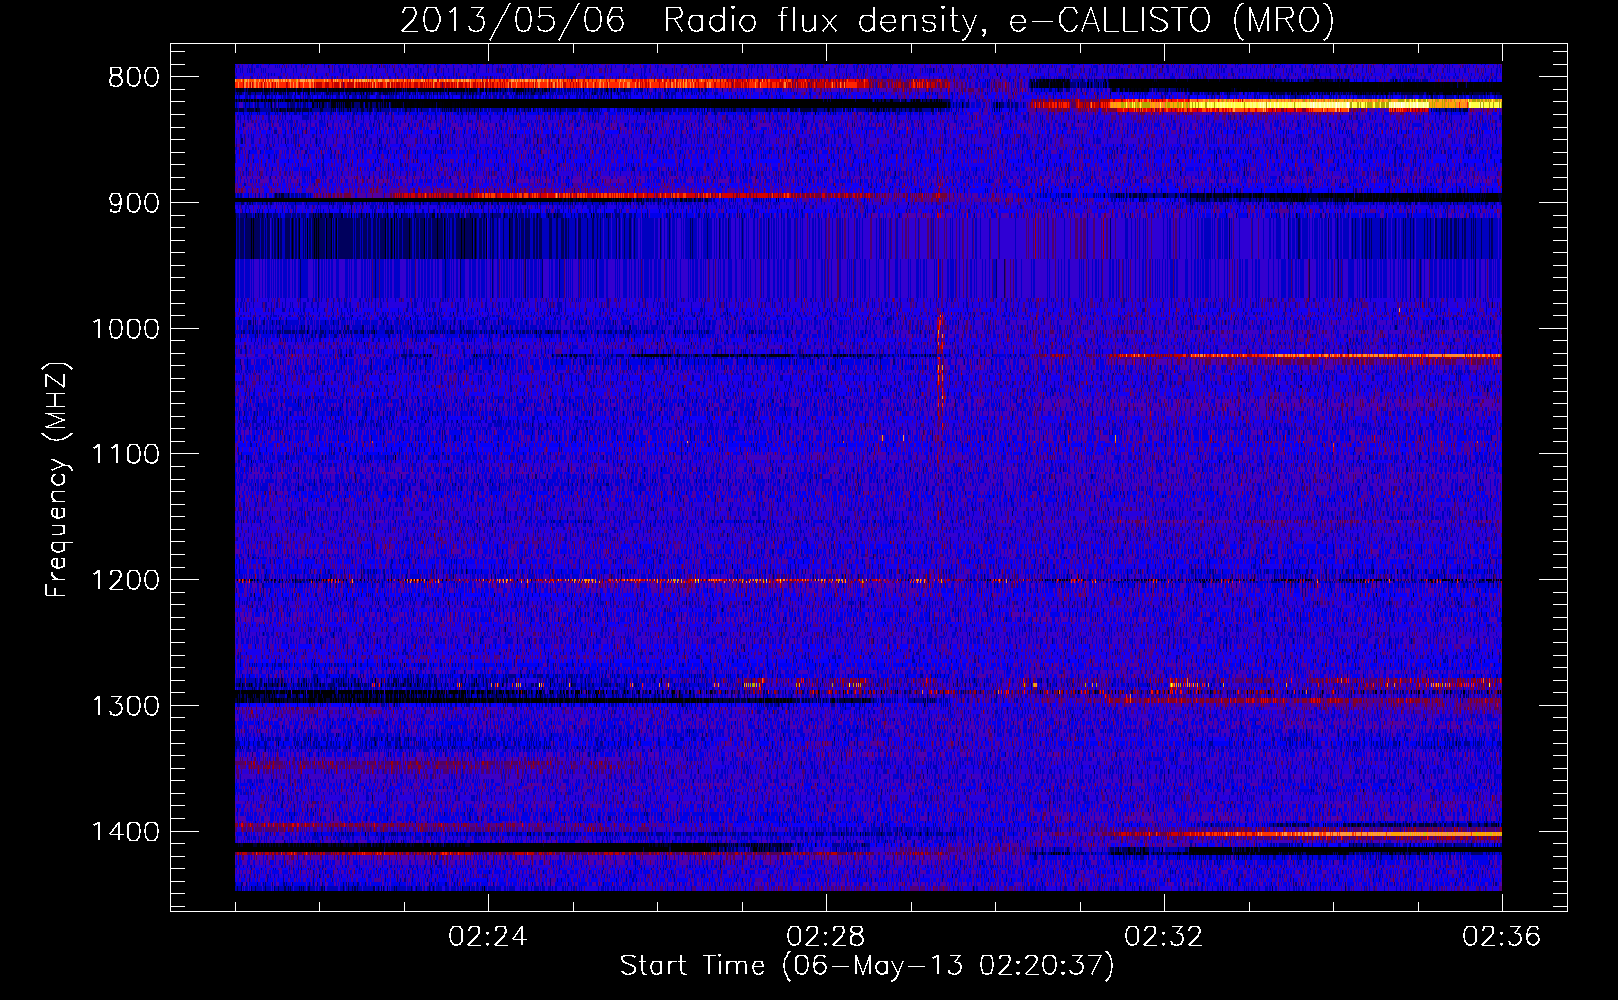The width and height of the screenshot is (1618, 1000).
Task: Click the 900 frequency tick label
Action: tap(134, 203)
